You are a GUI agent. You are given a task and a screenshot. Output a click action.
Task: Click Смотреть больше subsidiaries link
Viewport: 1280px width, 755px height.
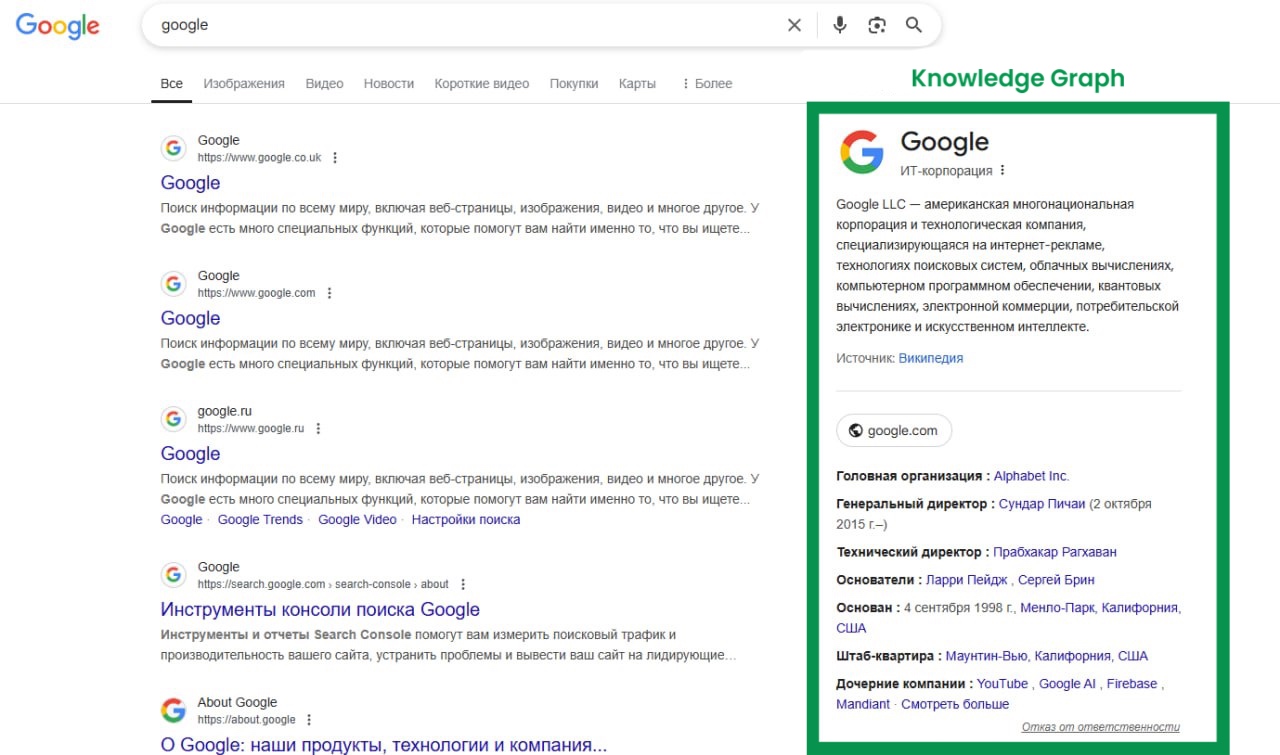pos(955,704)
